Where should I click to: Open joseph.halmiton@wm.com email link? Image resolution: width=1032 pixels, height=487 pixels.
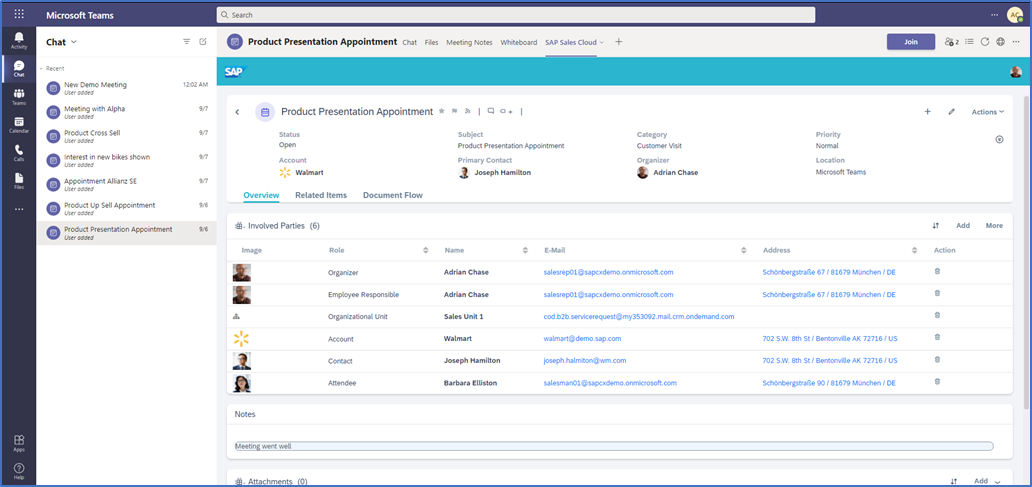[584, 361]
